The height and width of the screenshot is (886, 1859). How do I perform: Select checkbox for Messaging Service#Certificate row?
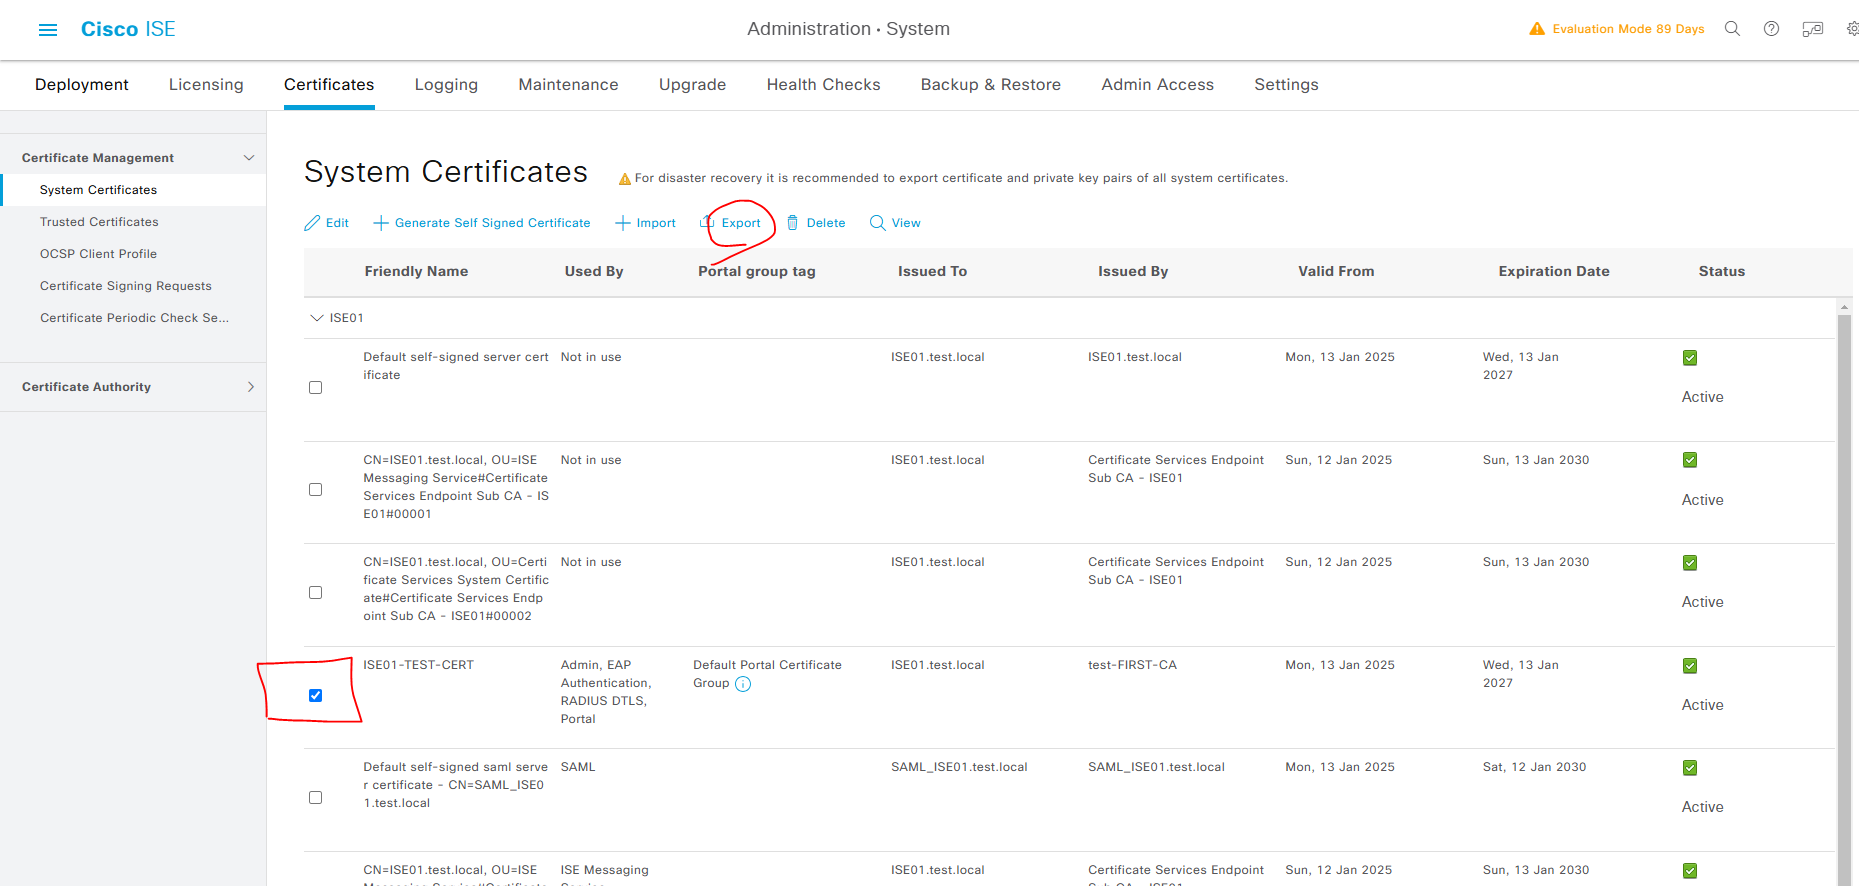point(316,490)
